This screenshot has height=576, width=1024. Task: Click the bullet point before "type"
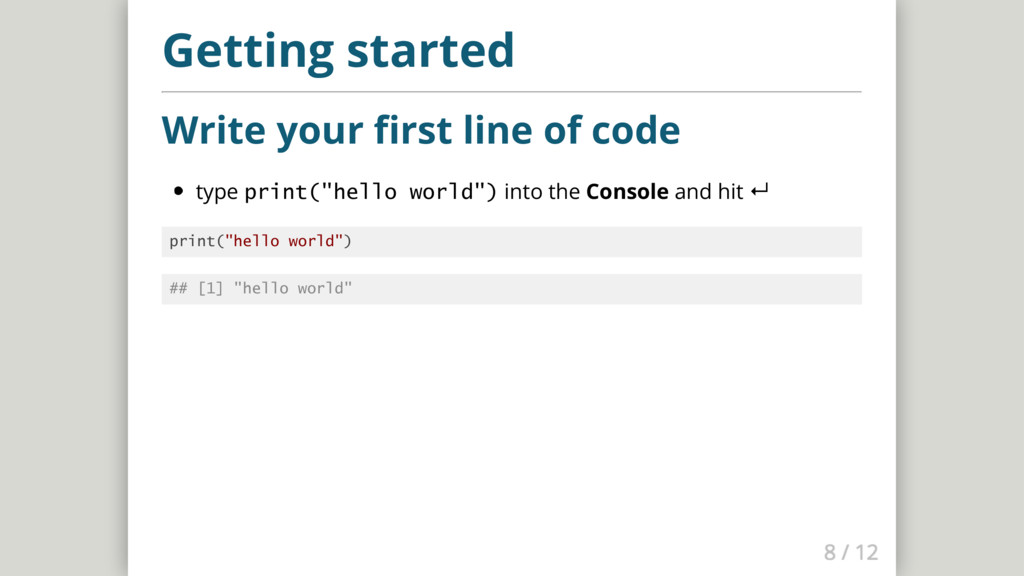(178, 192)
